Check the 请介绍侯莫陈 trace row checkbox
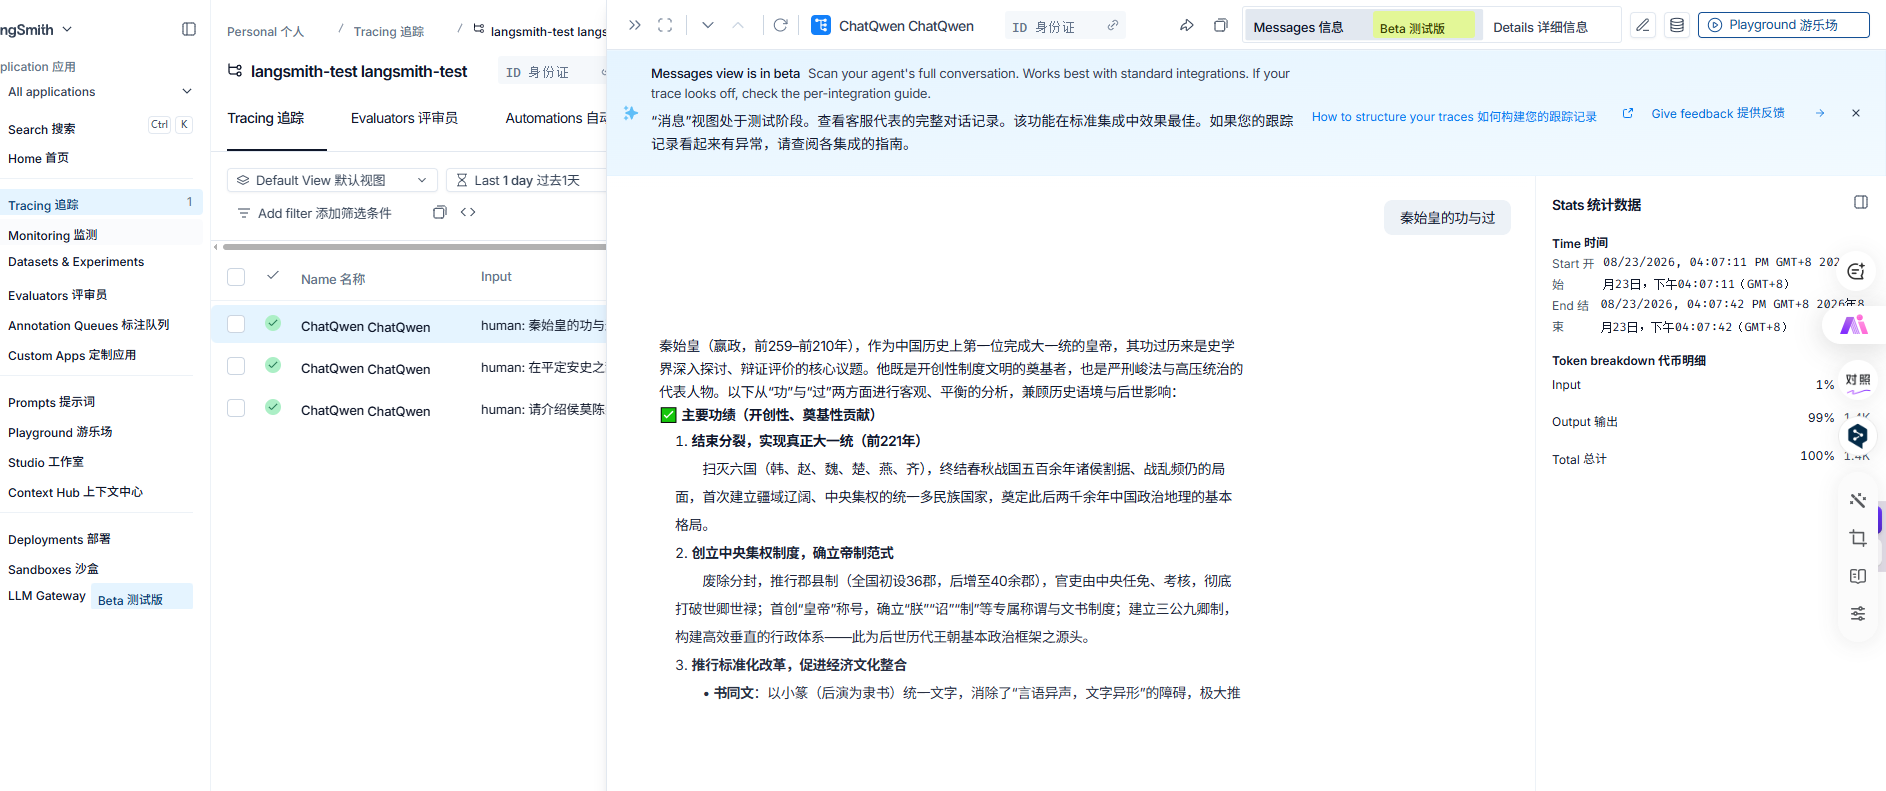This screenshot has height=791, width=1886. (236, 408)
